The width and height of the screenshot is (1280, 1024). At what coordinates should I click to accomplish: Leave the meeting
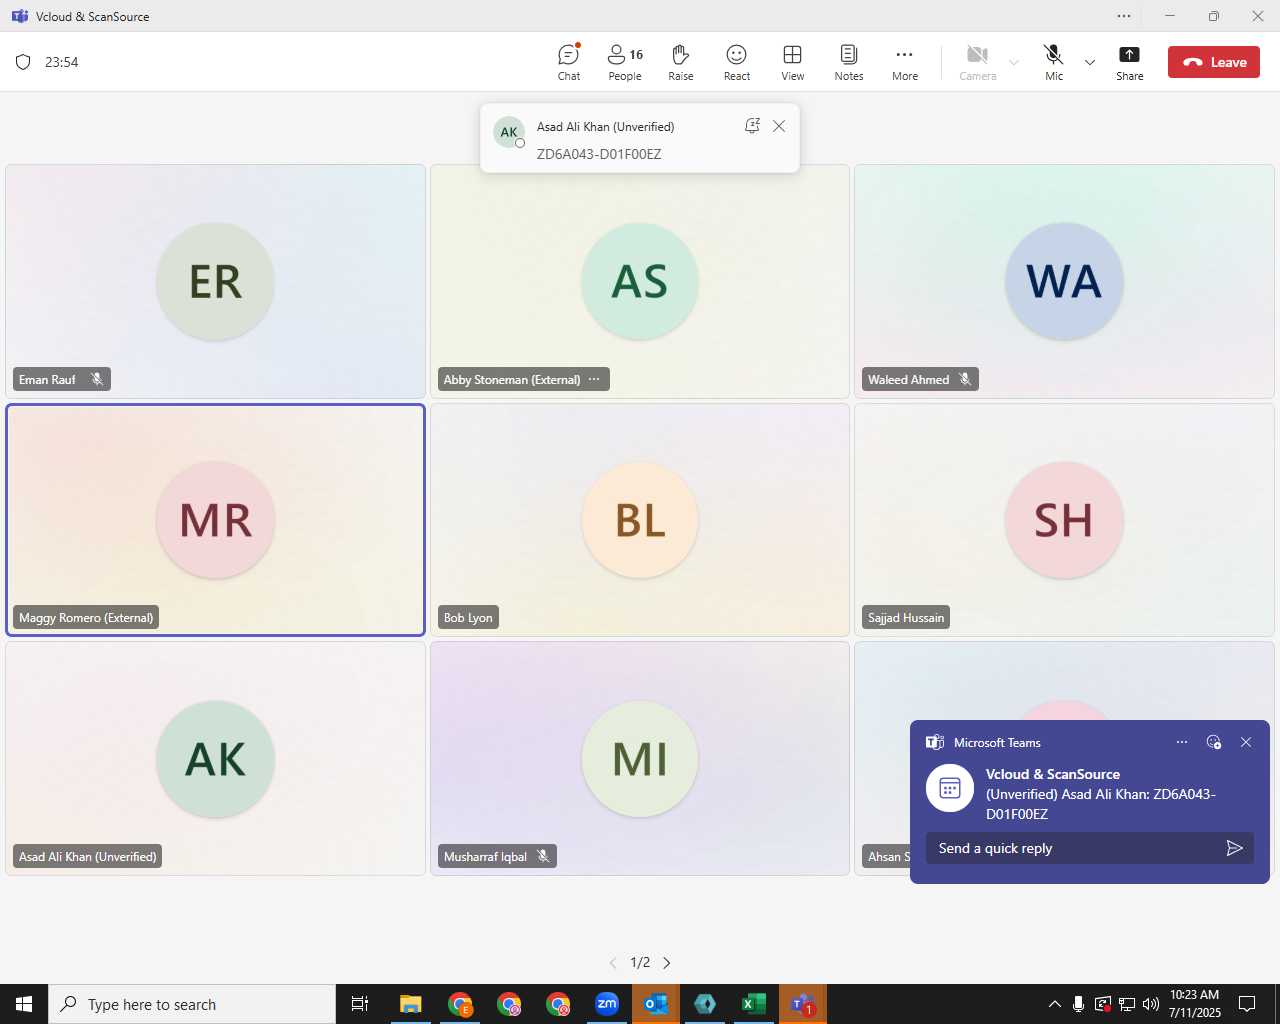tap(1214, 62)
